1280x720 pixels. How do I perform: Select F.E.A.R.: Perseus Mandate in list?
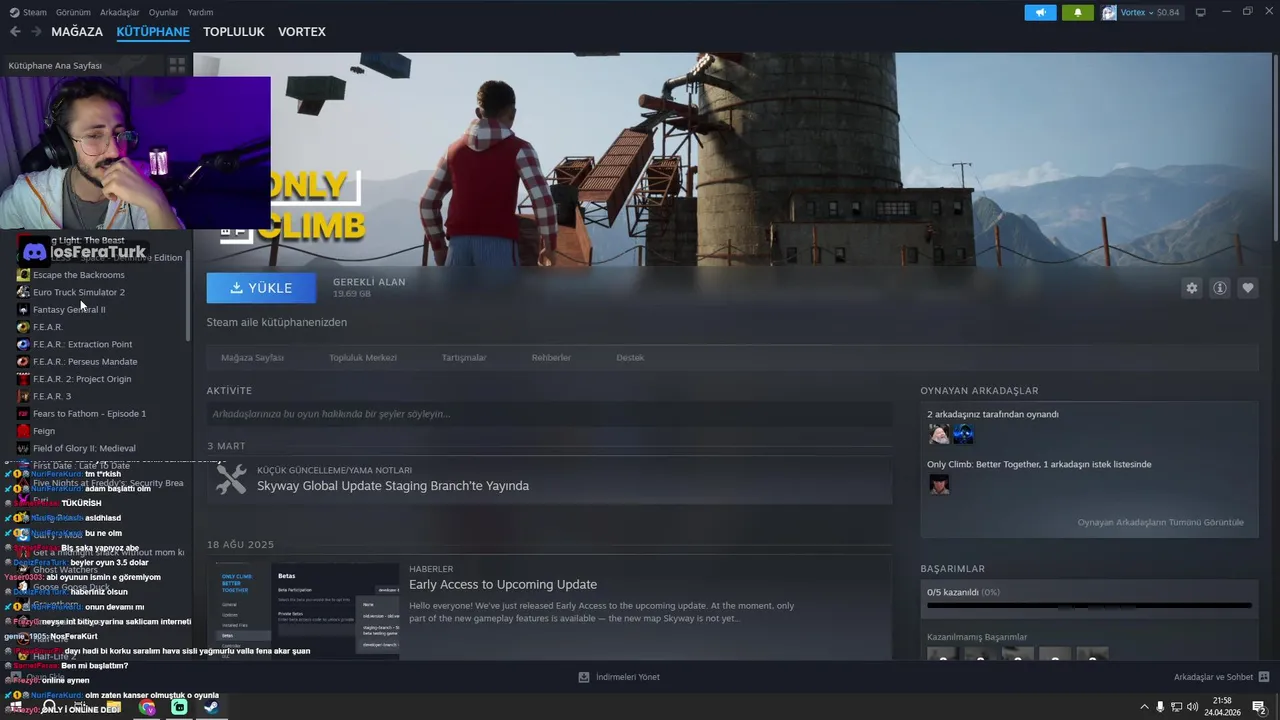85,361
